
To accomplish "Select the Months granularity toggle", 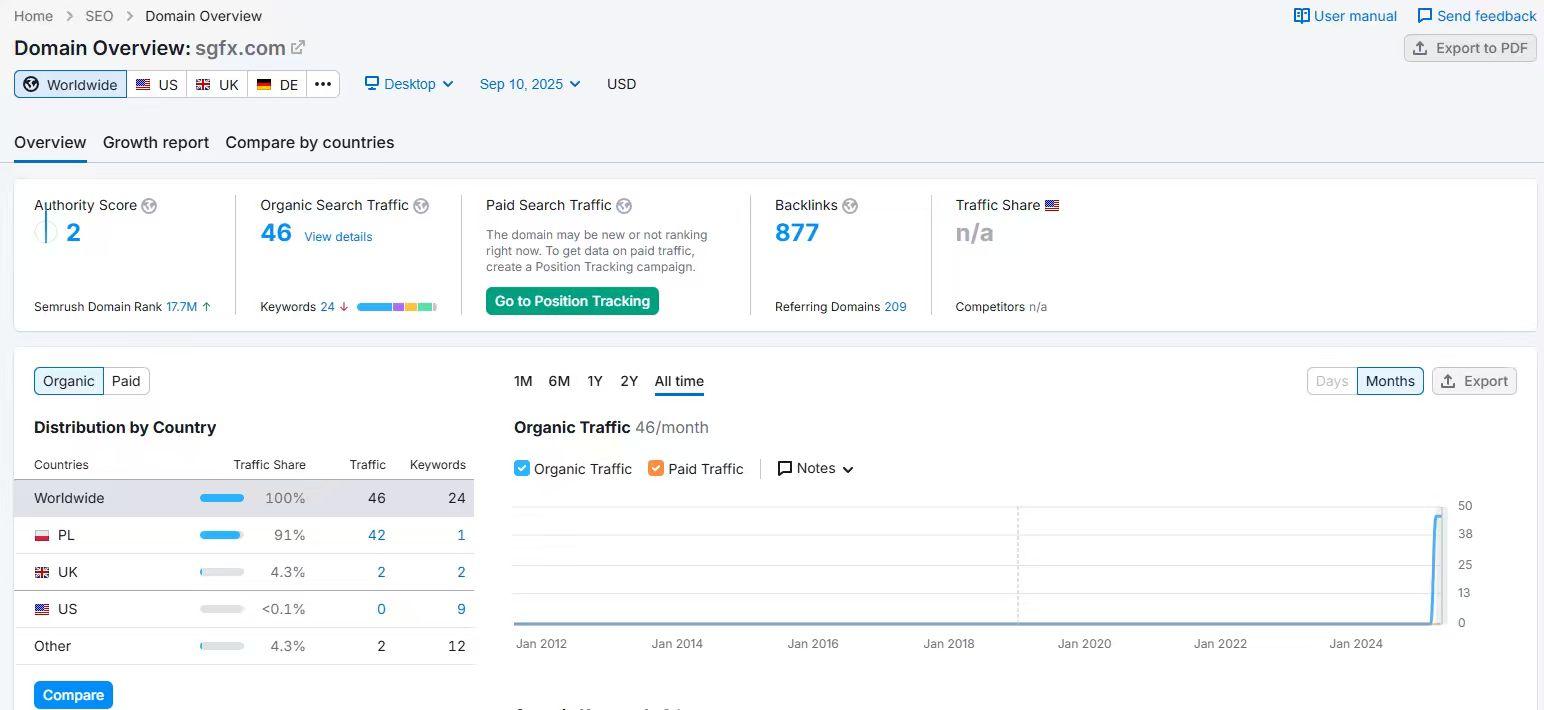I will click(1390, 381).
